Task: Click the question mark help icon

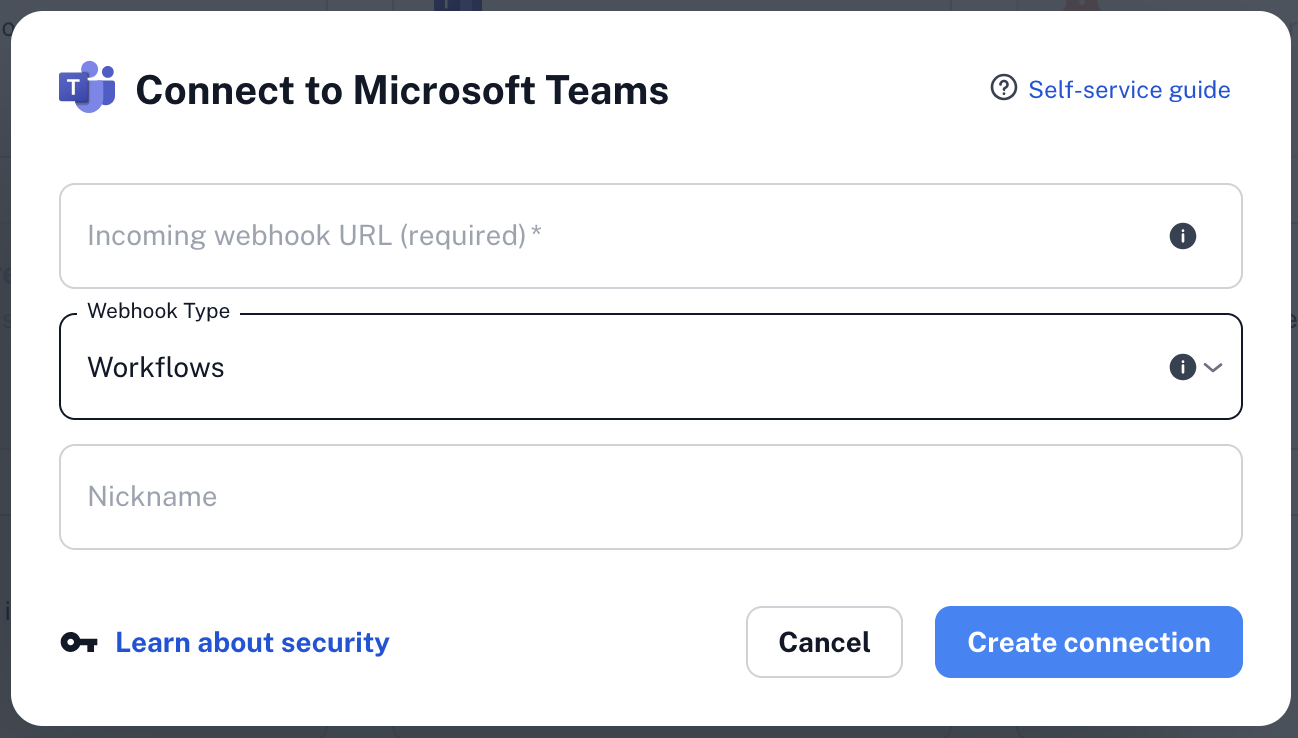Action: coord(1002,89)
